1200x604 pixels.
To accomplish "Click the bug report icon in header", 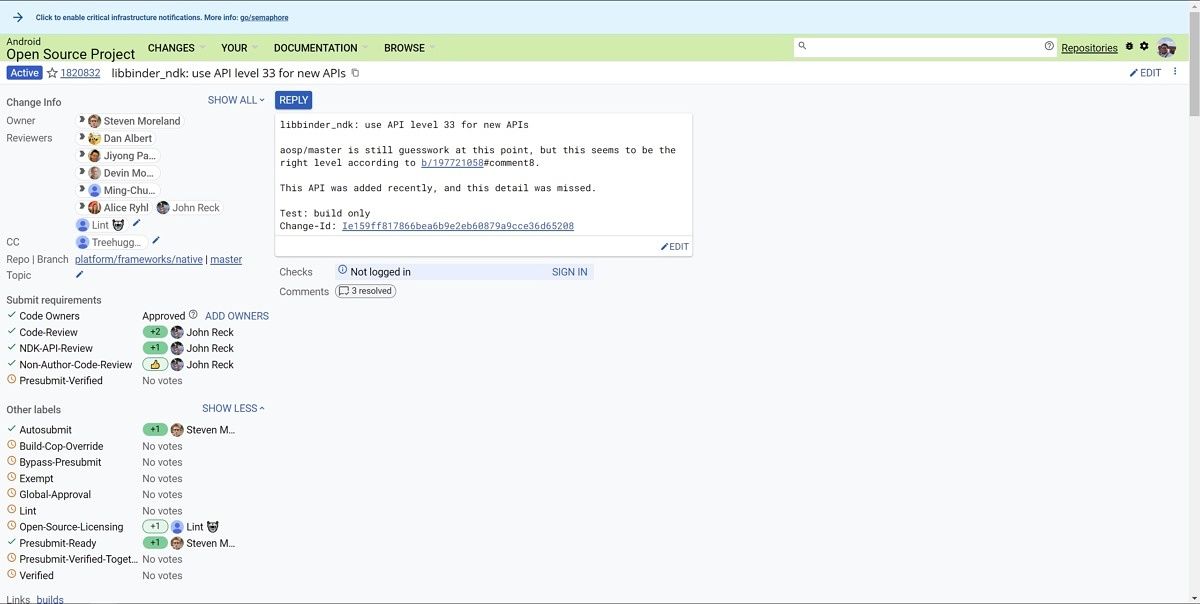I will coord(1129,47).
